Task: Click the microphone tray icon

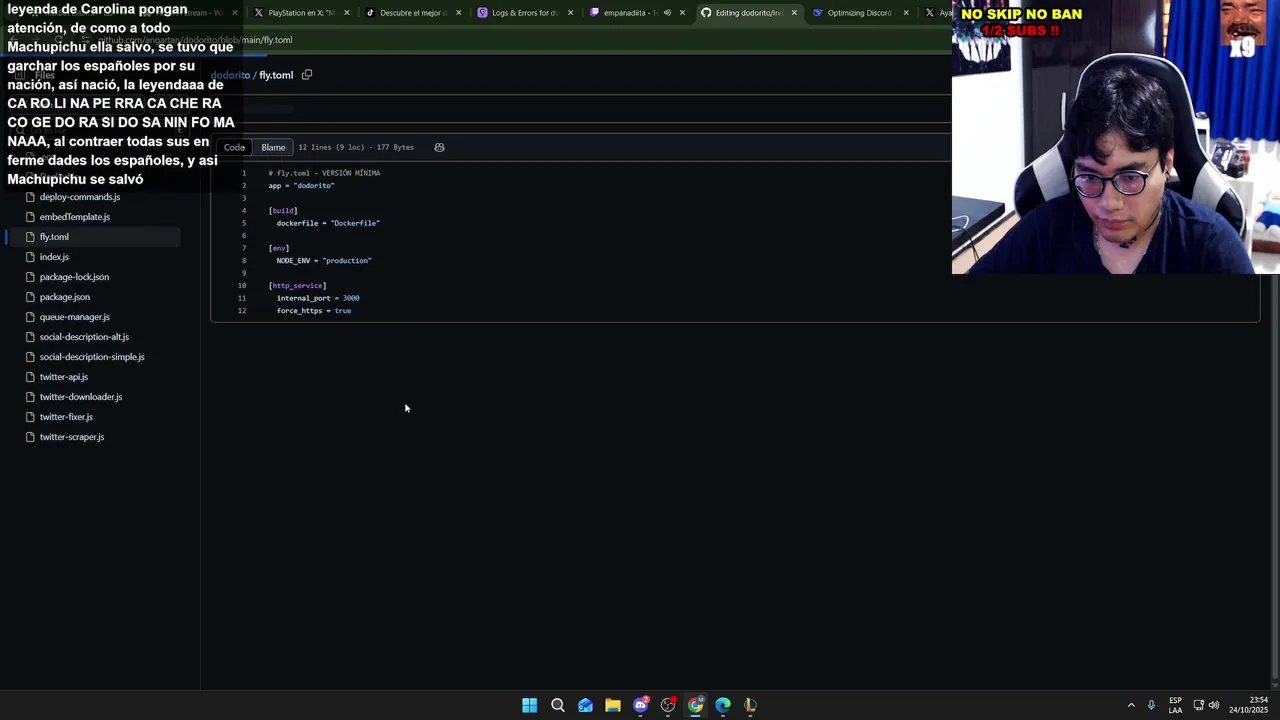Action: (1151, 705)
